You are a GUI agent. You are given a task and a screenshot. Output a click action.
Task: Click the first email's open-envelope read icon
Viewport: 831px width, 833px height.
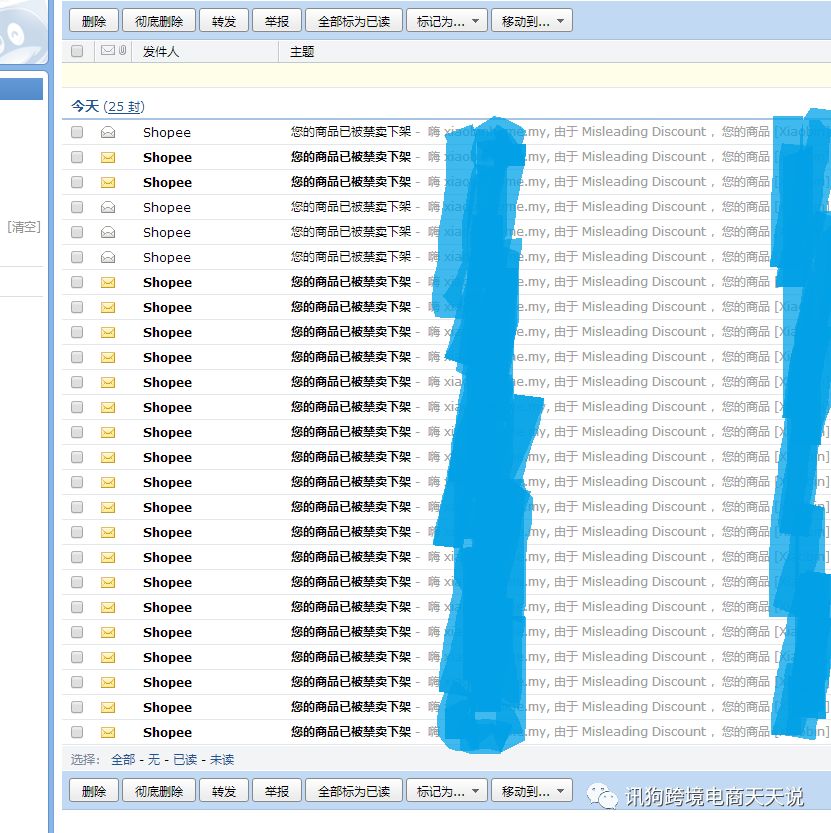click(x=108, y=132)
